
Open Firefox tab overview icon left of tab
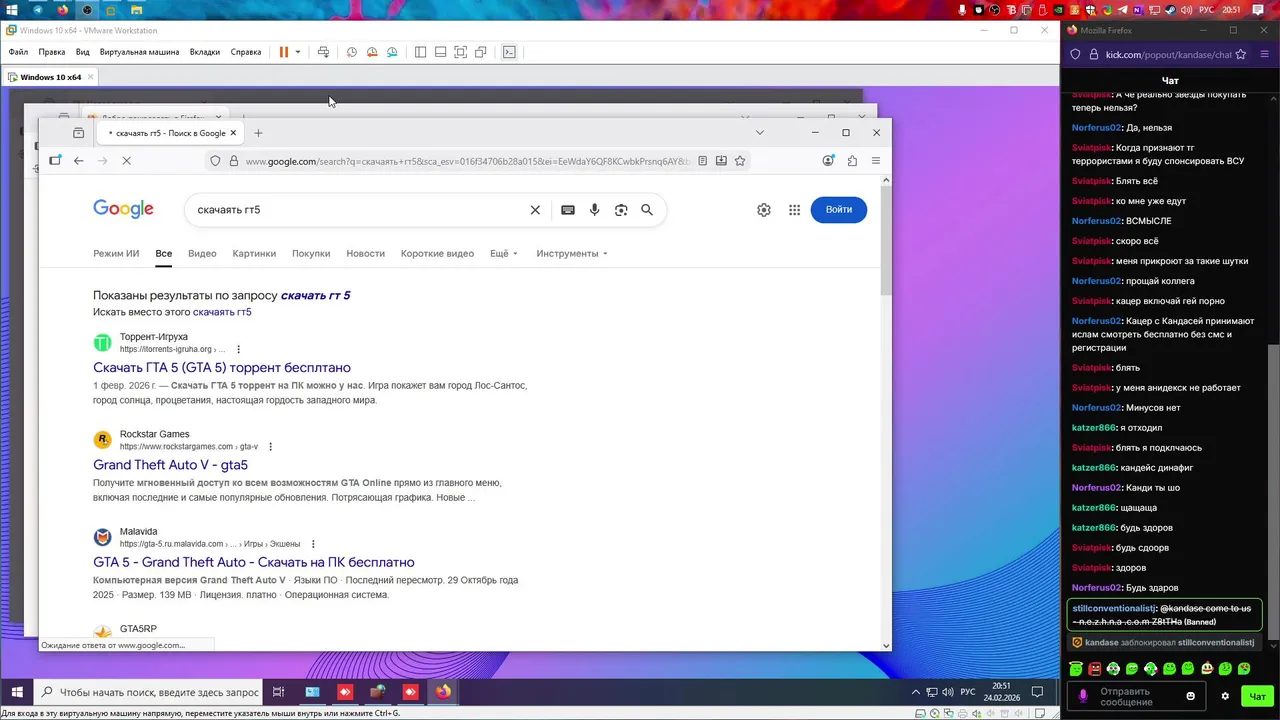(79, 132)
